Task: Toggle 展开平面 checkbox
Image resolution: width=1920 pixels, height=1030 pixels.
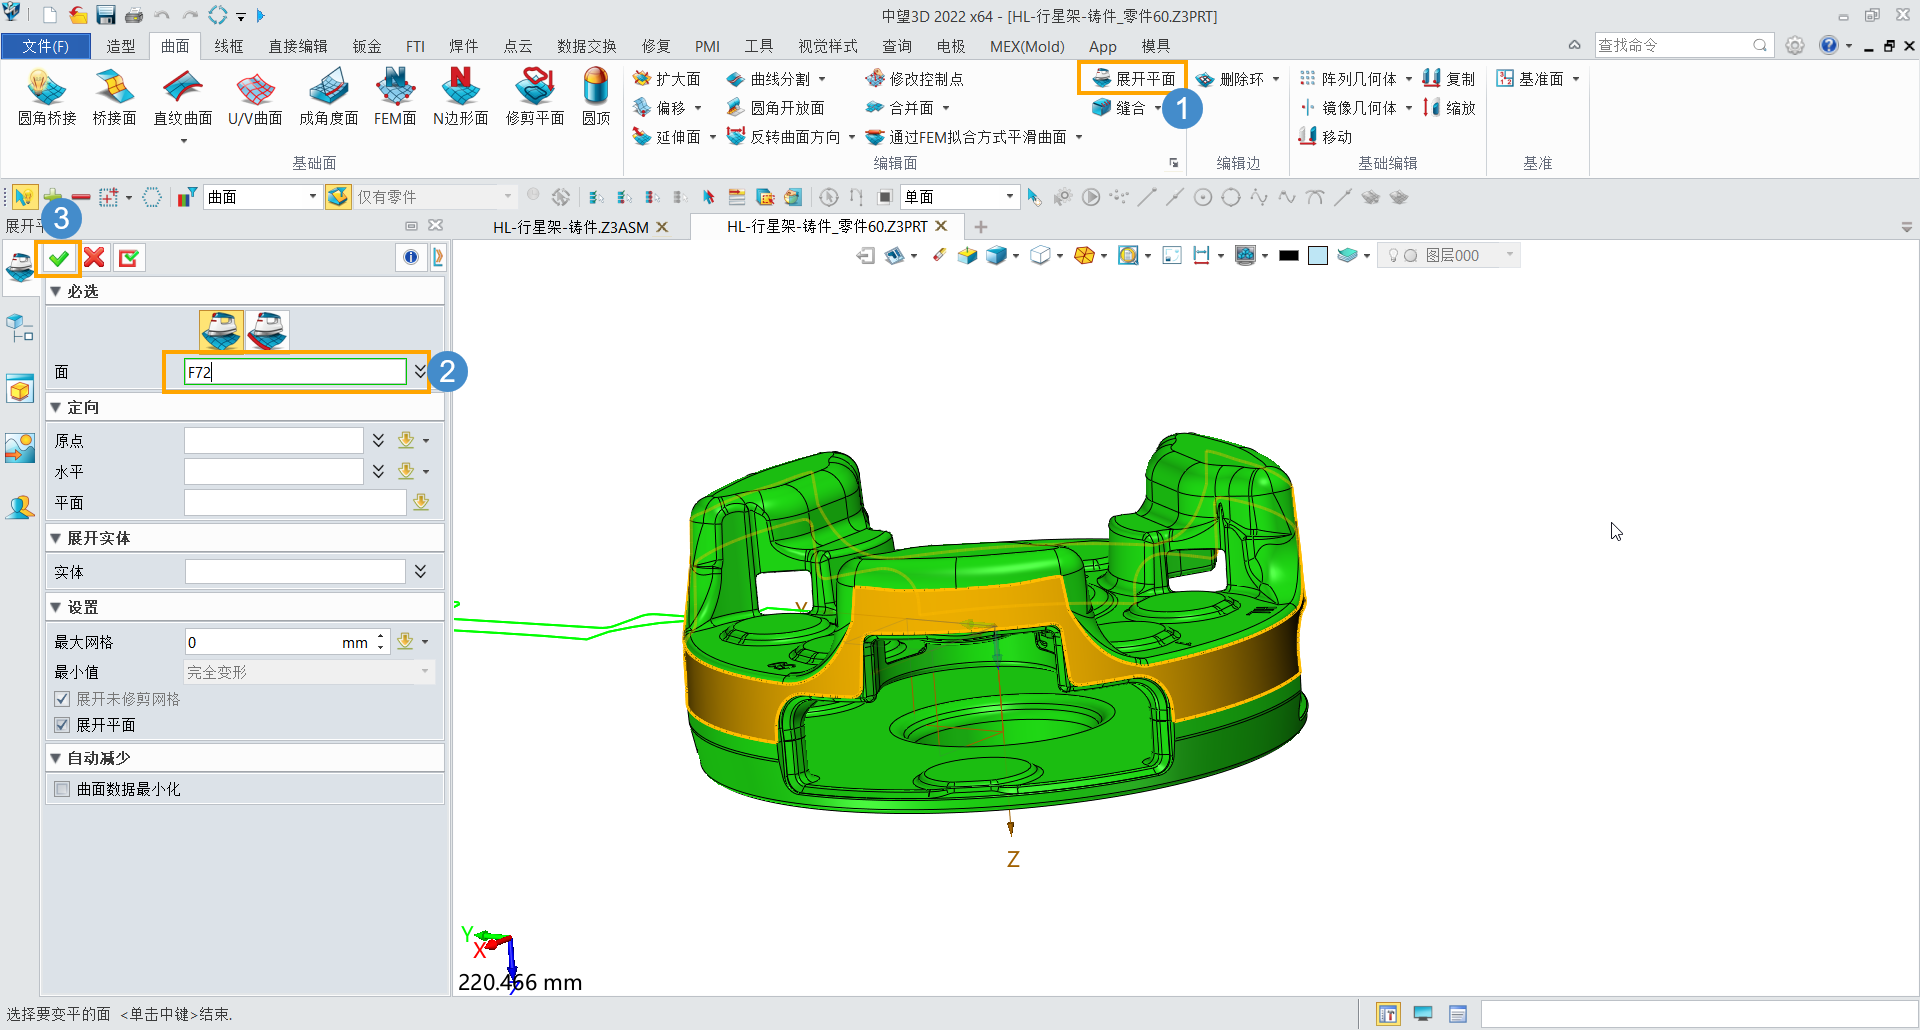Action: pyautogui.click(x=62, y=725)
